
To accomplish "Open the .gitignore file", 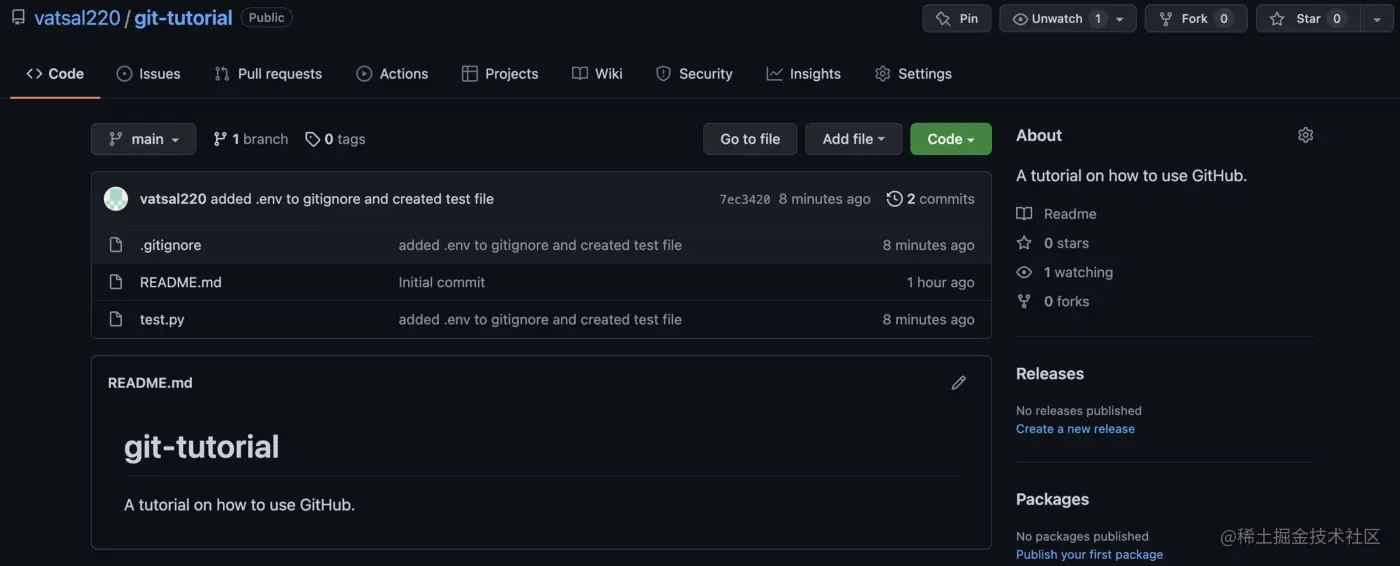I will pyautogui.click(x=170, y=245).
